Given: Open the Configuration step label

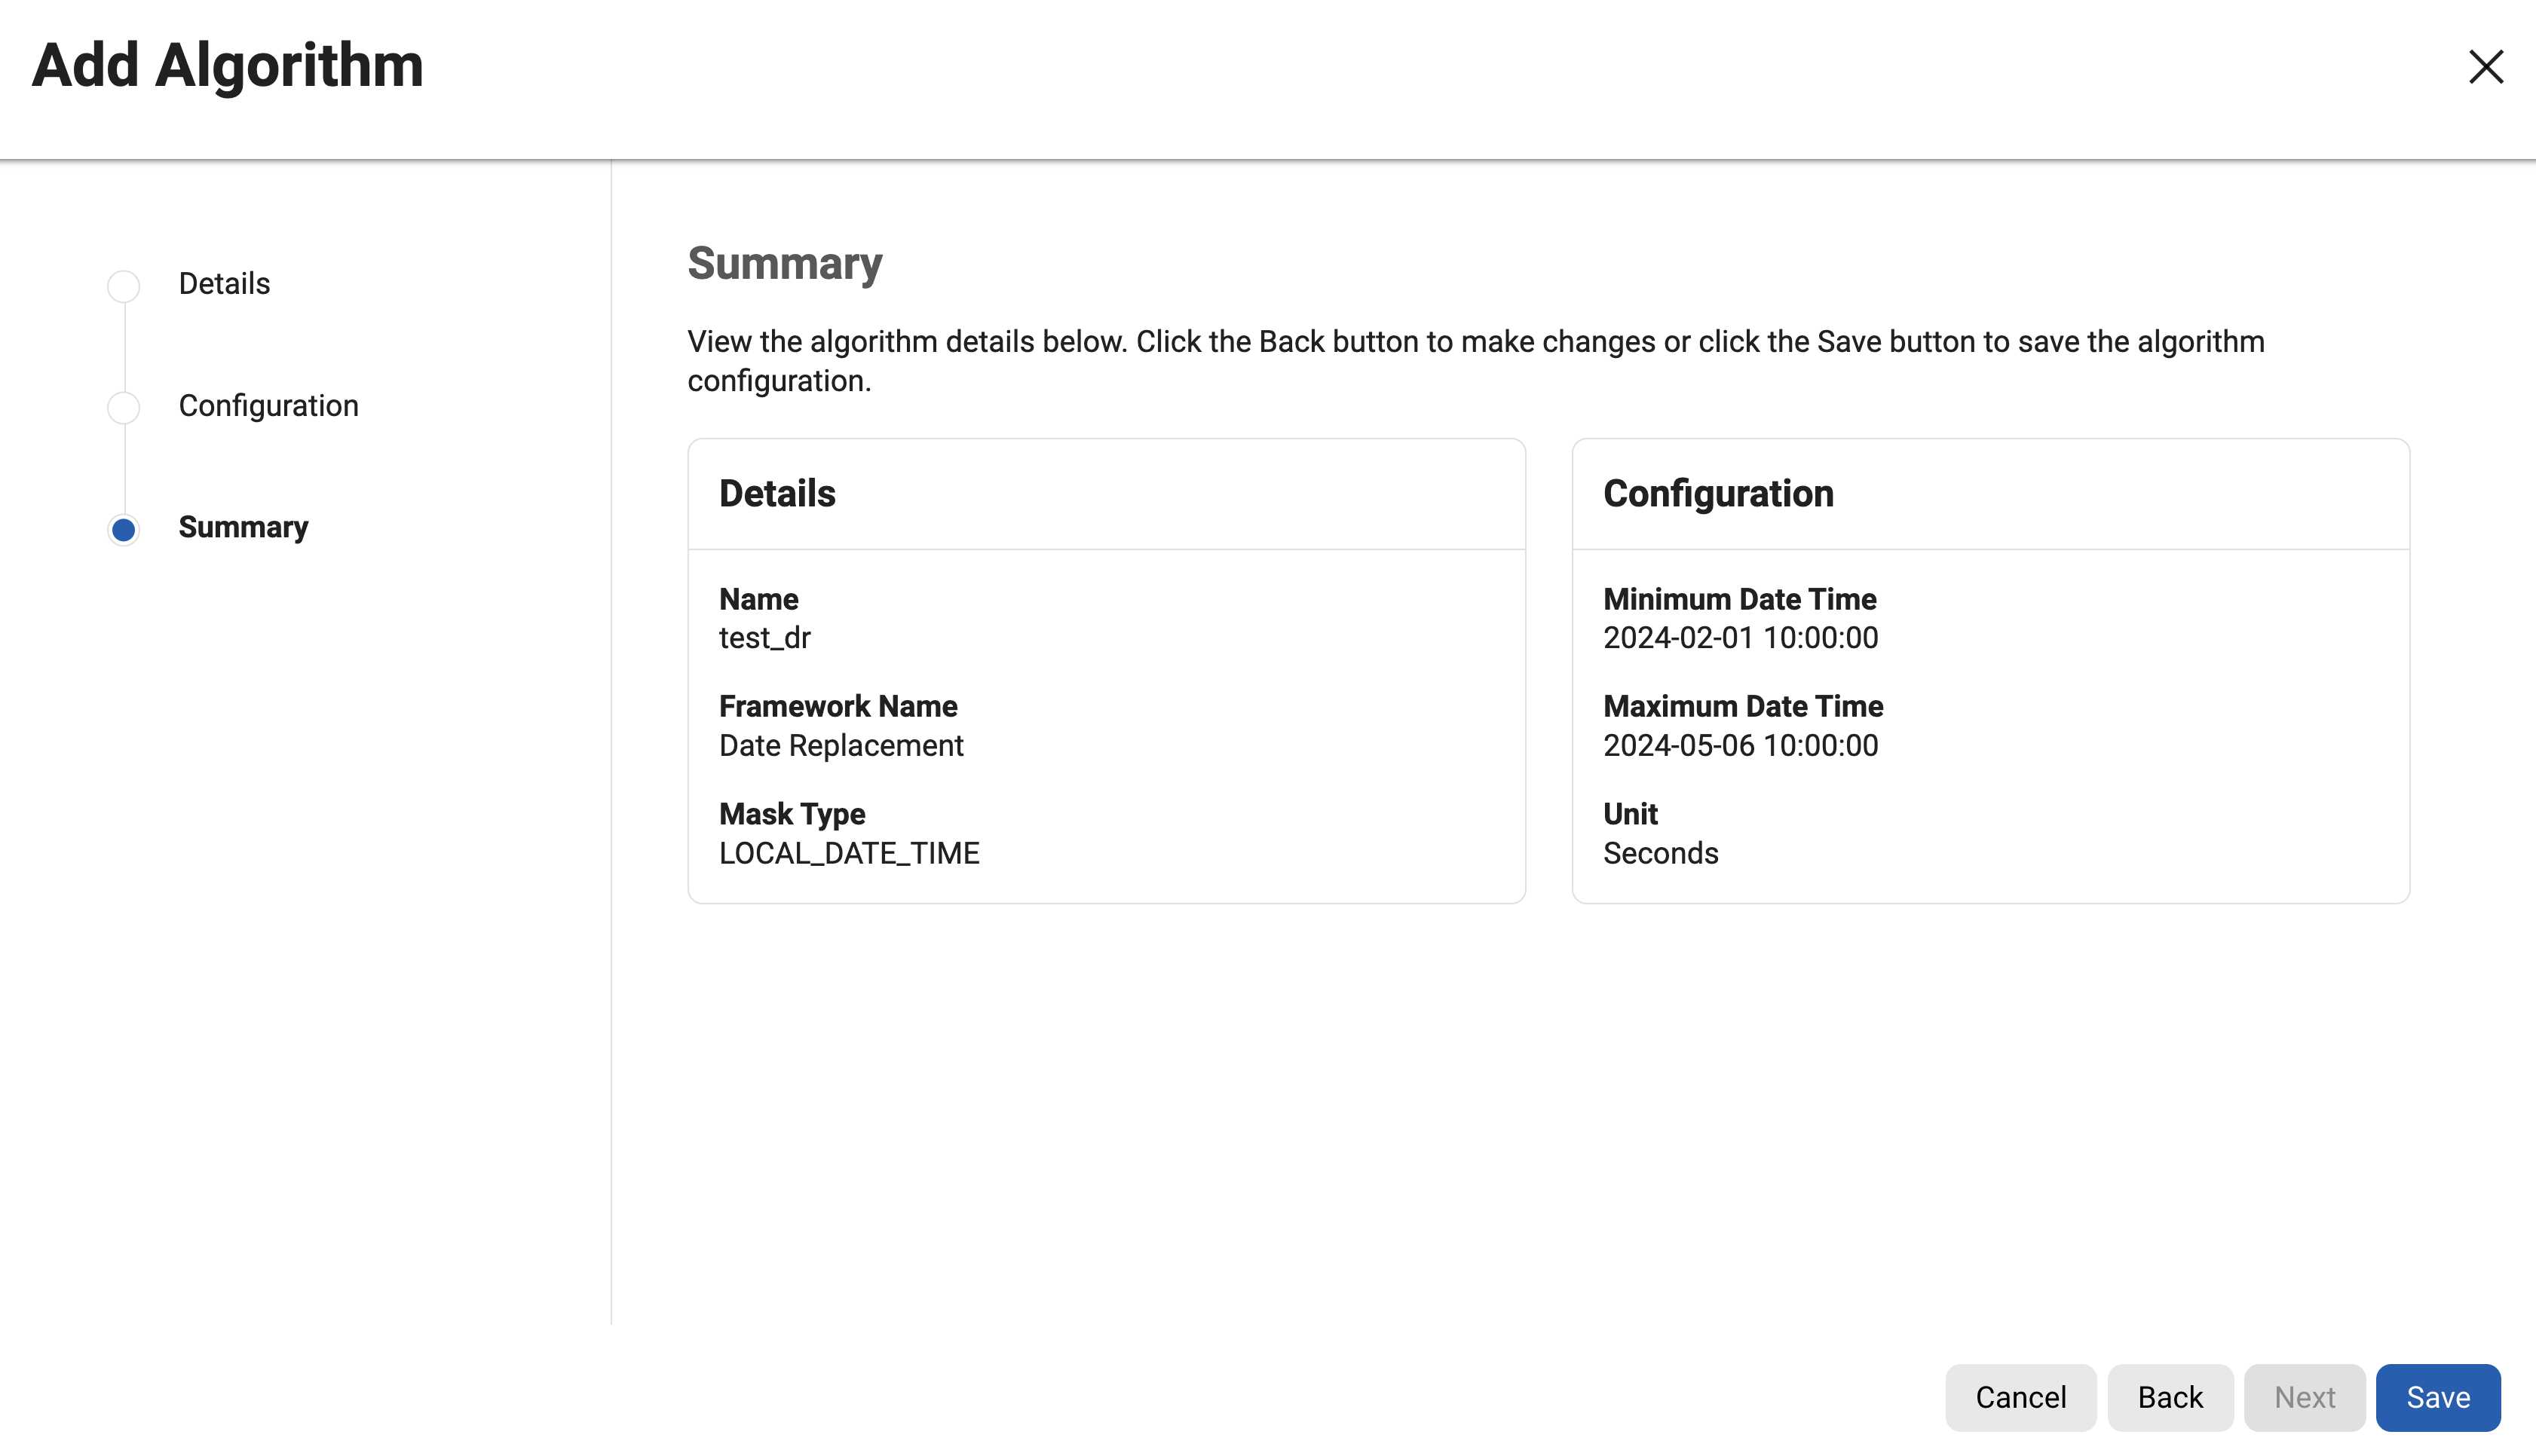Looking at the screenshot, I should (268, 406).
